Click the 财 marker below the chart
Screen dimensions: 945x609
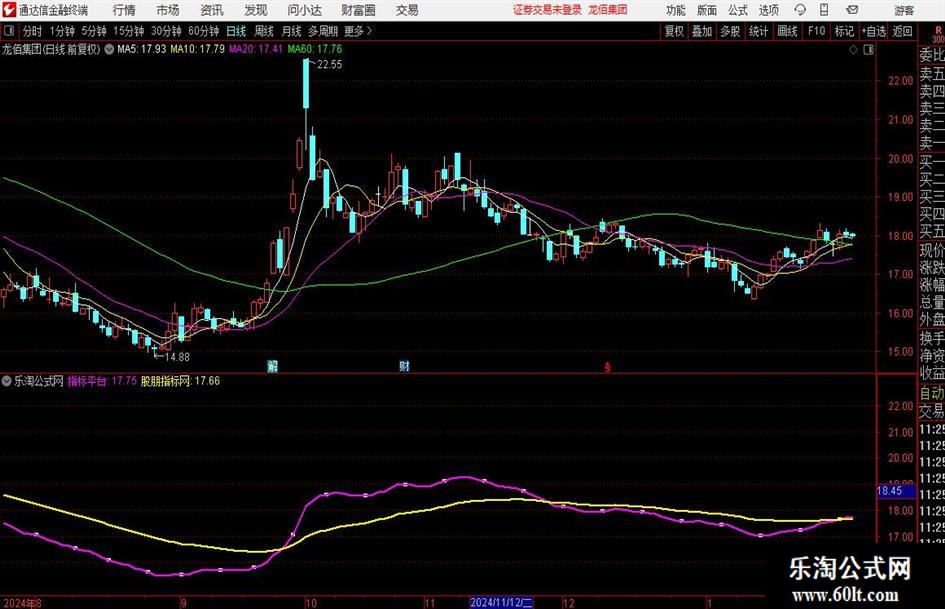(x=404, y=366)
